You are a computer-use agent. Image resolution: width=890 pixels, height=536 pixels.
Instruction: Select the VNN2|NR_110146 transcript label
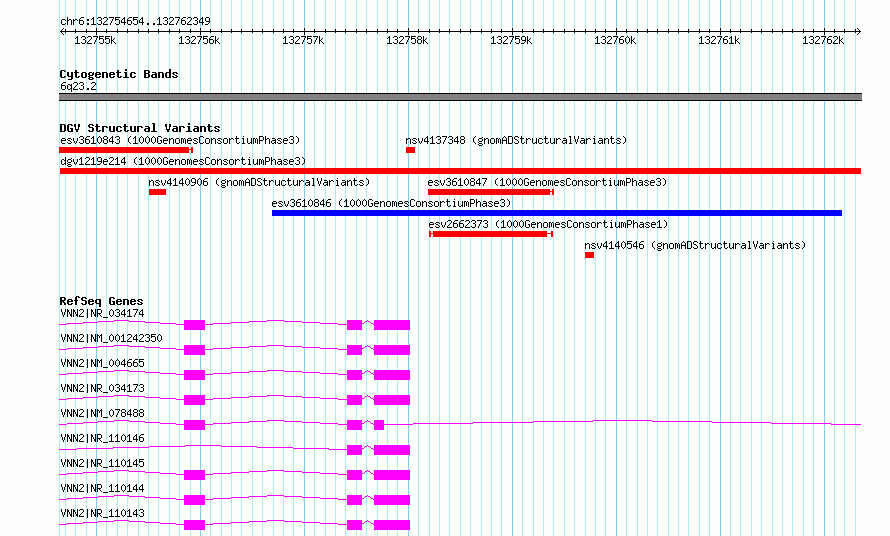pyautogui.click(x=102, y=438)
